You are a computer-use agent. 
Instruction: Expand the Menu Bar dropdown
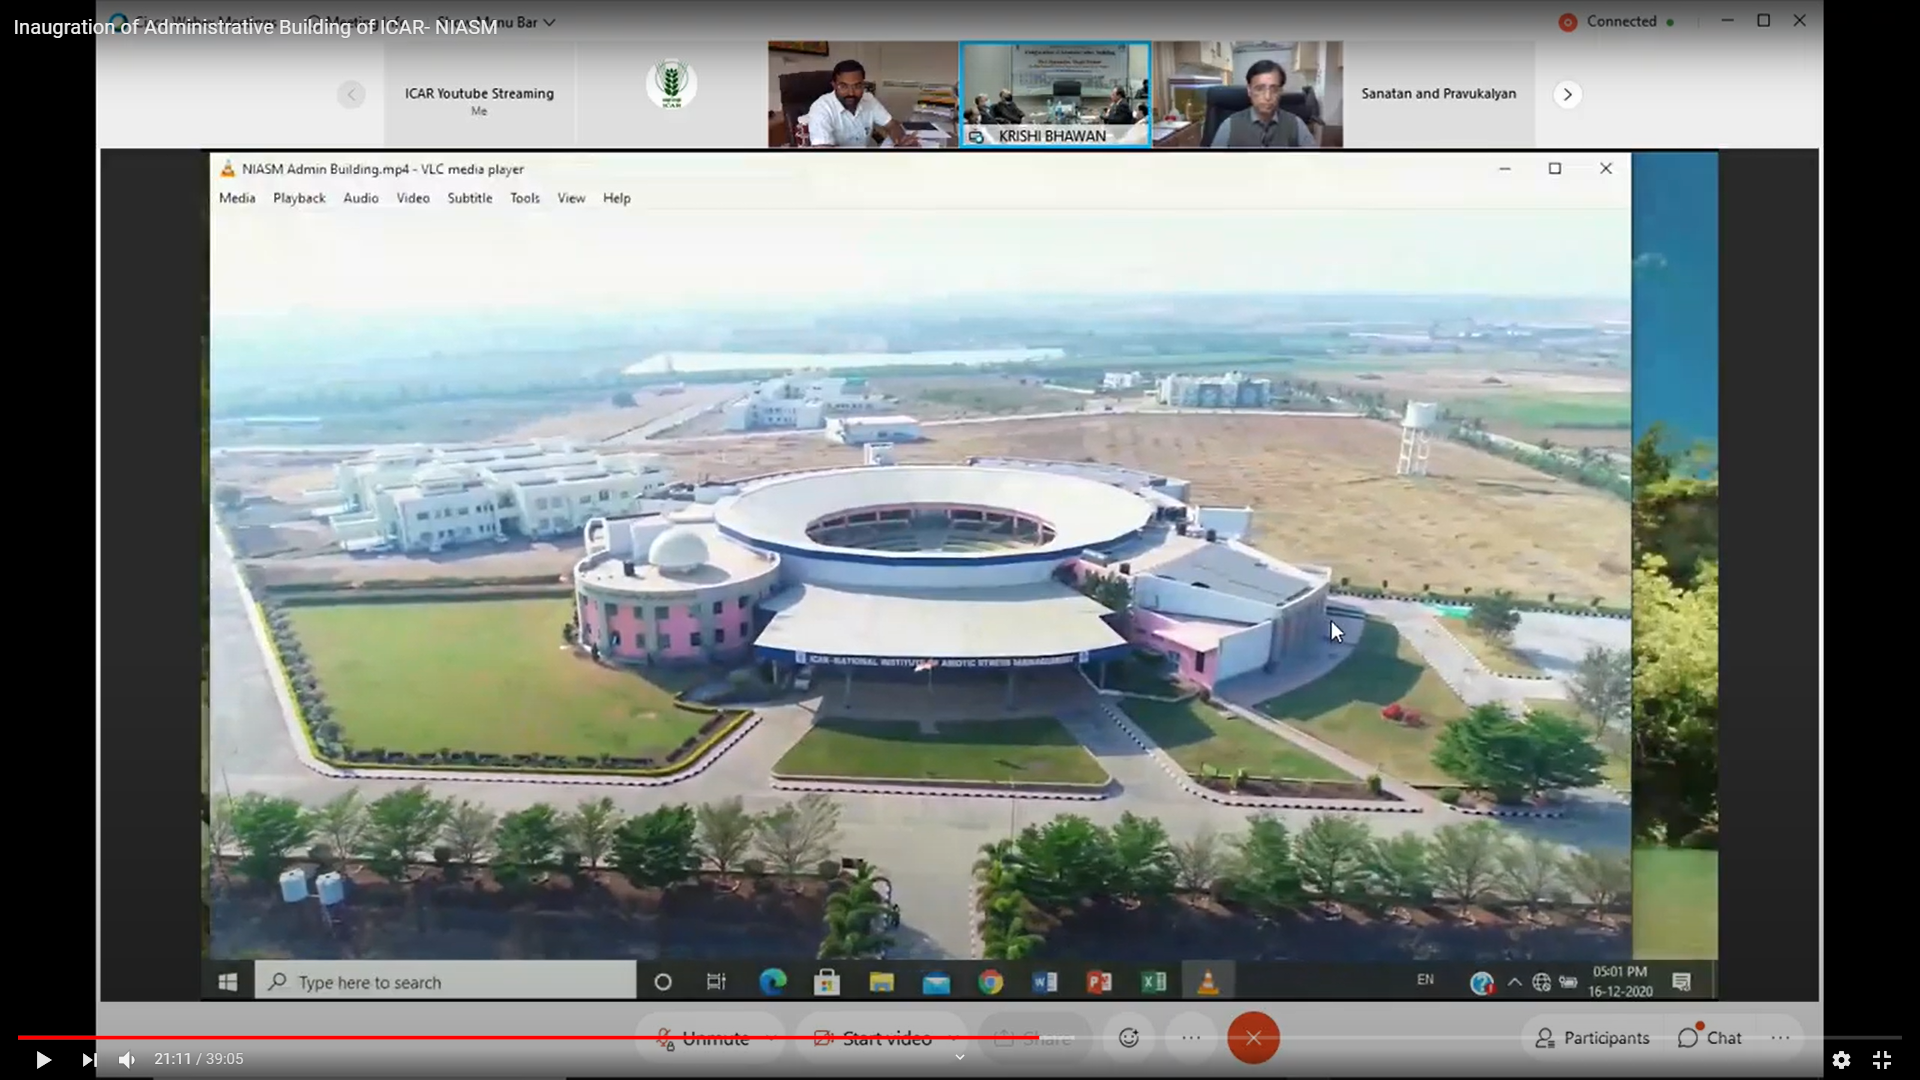click(548, 22)
